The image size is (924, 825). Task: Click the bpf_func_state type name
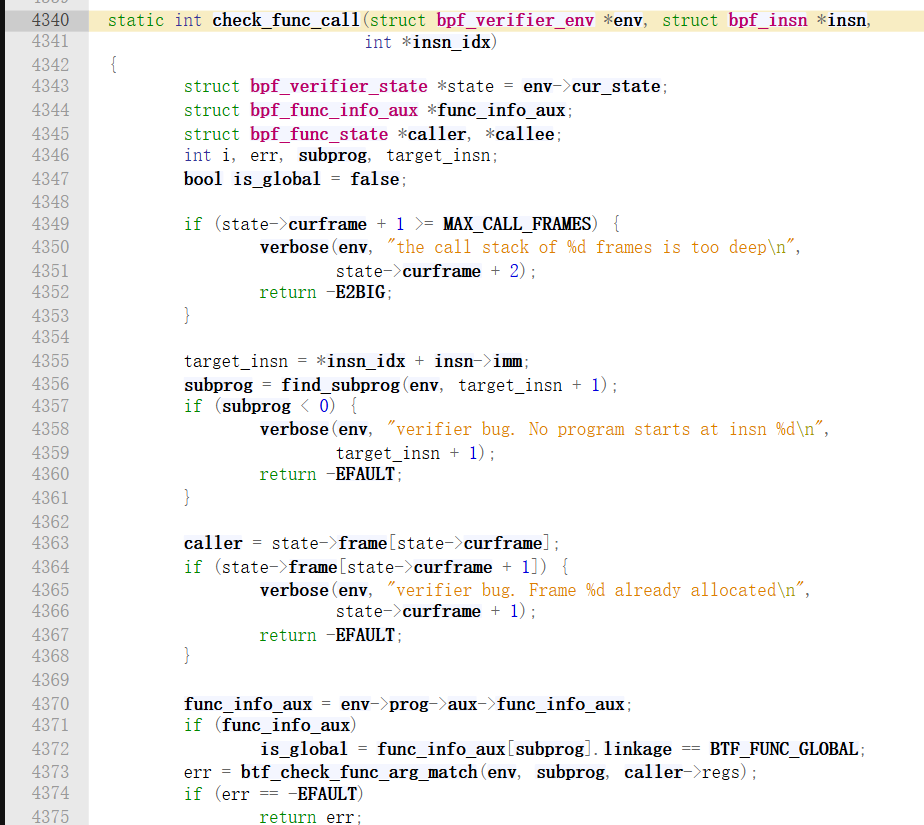[x=319, y=134]
